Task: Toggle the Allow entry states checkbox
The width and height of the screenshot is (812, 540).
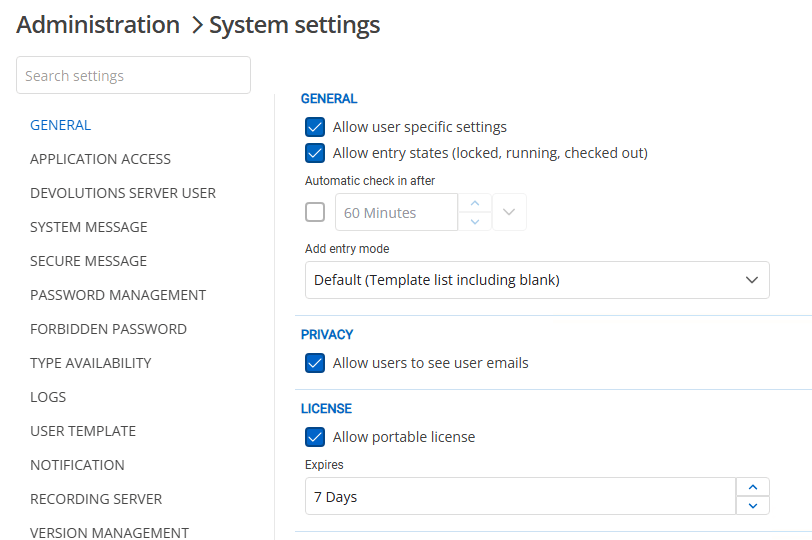Action: point(315,153)
